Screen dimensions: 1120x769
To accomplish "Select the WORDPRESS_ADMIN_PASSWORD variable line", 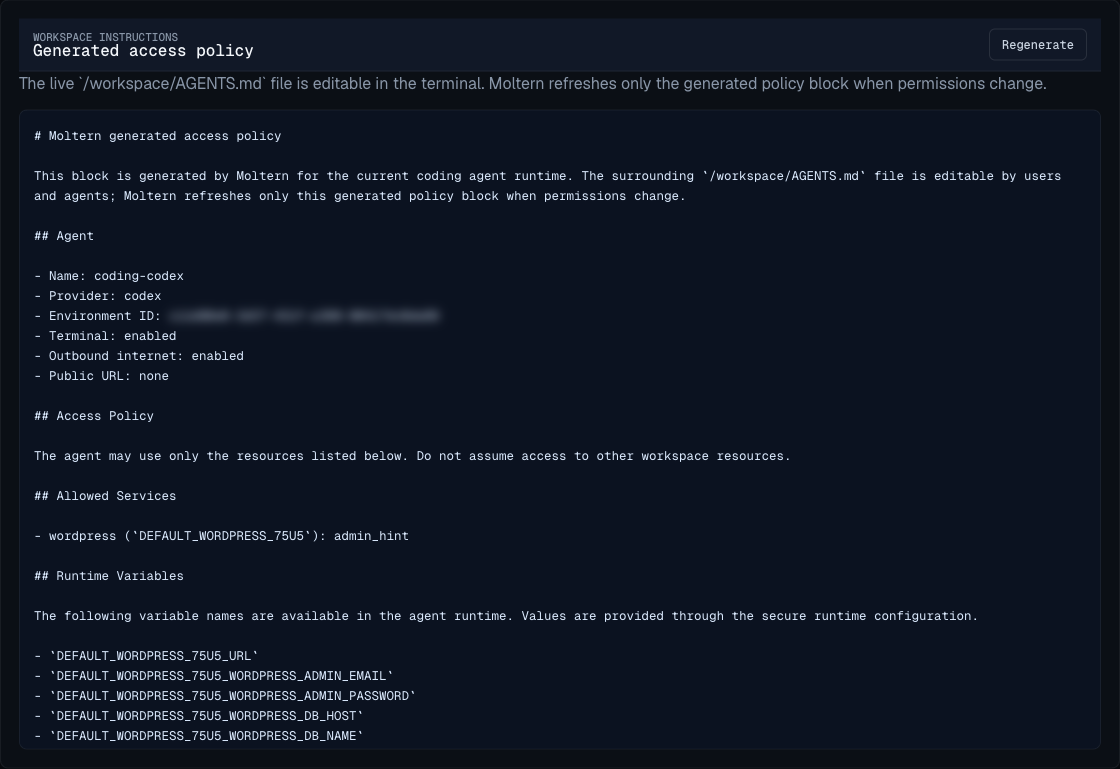I will click(225, 695).
